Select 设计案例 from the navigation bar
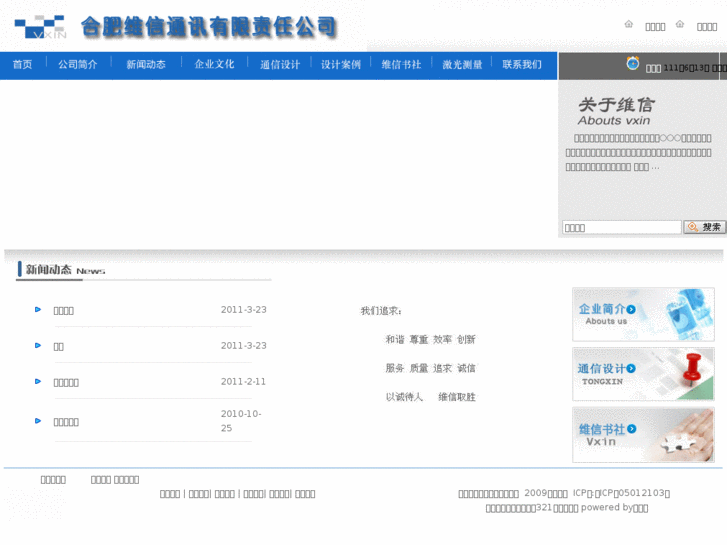The height and width of the screenshot is (545, 727). click(x=341, y=65)
